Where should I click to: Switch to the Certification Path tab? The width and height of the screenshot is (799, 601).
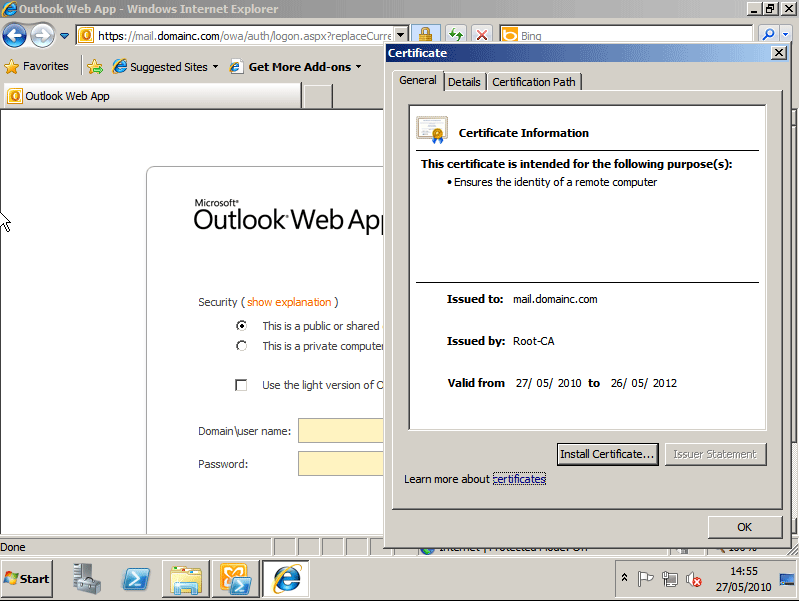pos(534,82)
